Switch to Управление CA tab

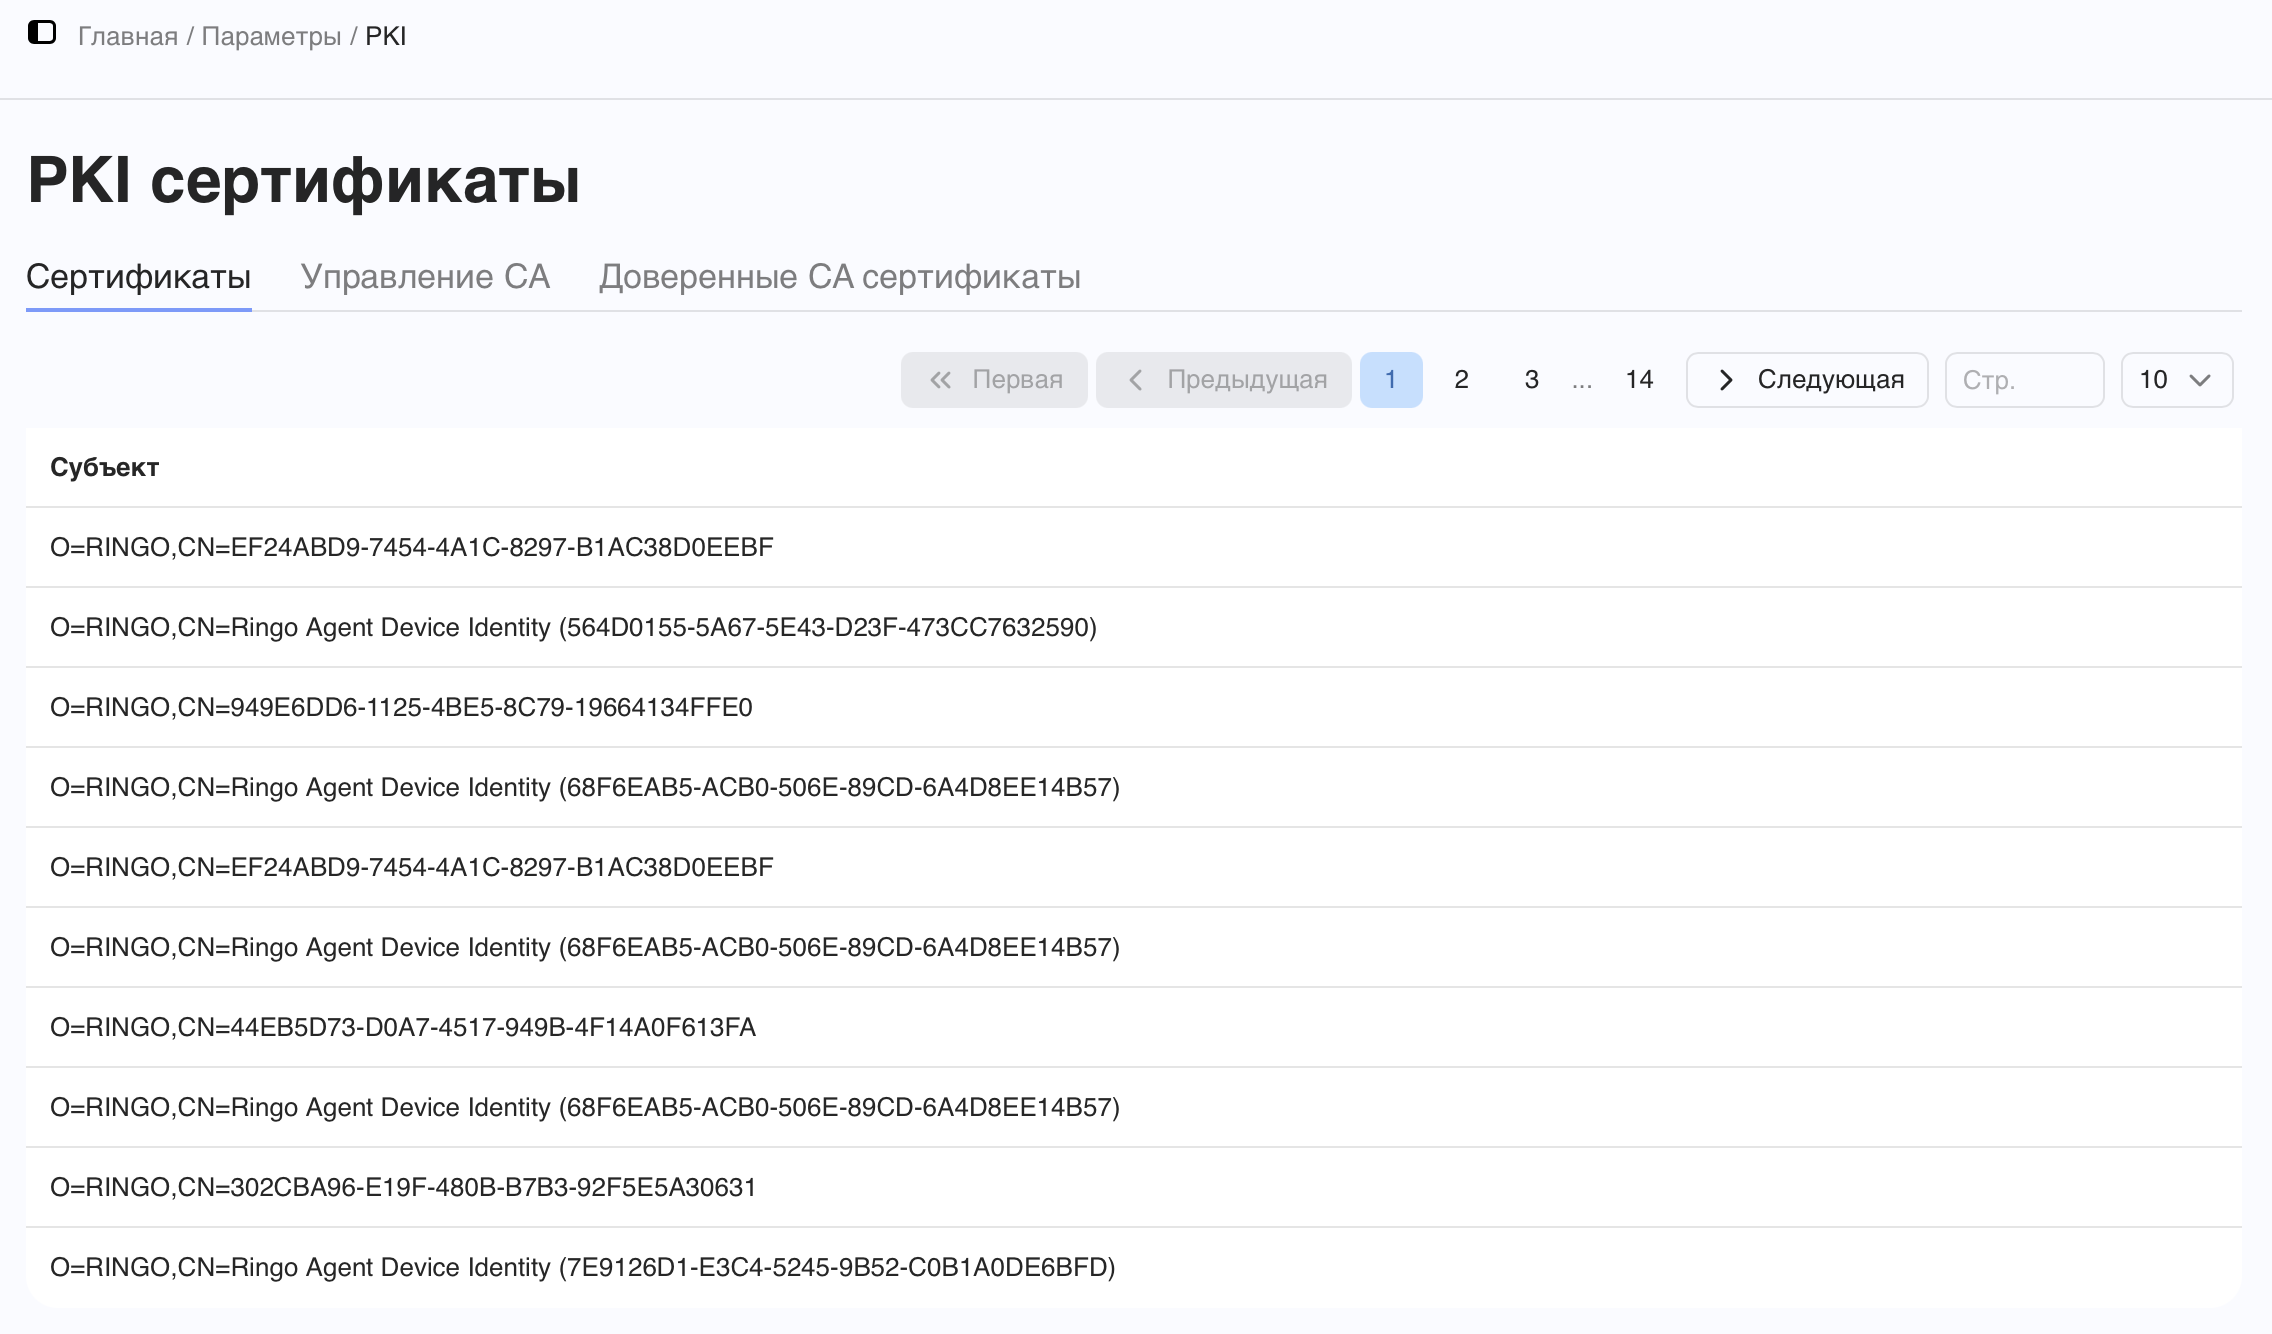[x=425, y=277]
